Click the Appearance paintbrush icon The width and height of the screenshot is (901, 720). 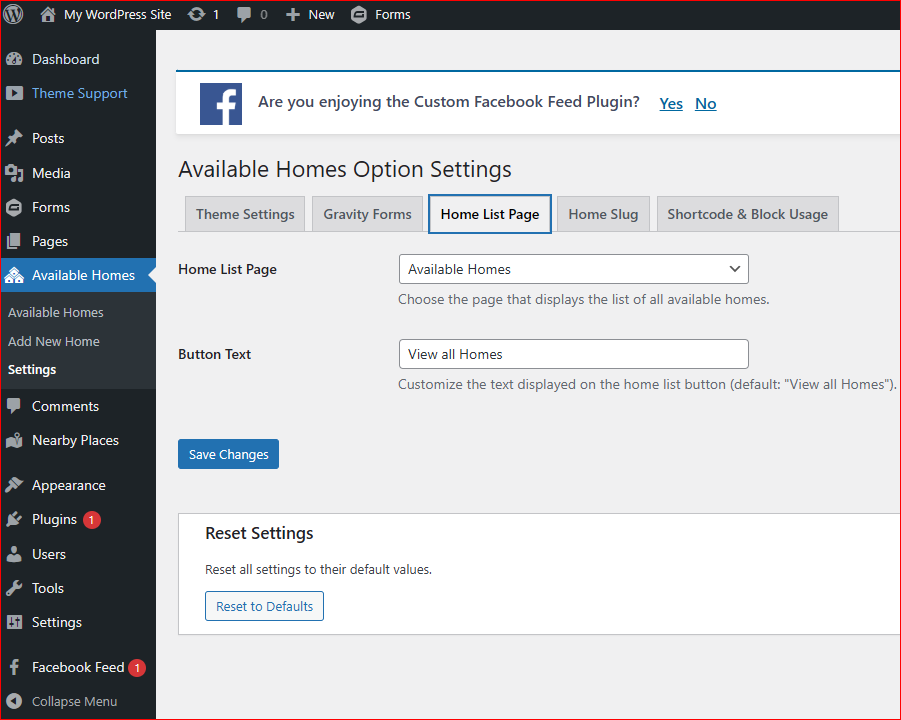pos(14,485)
